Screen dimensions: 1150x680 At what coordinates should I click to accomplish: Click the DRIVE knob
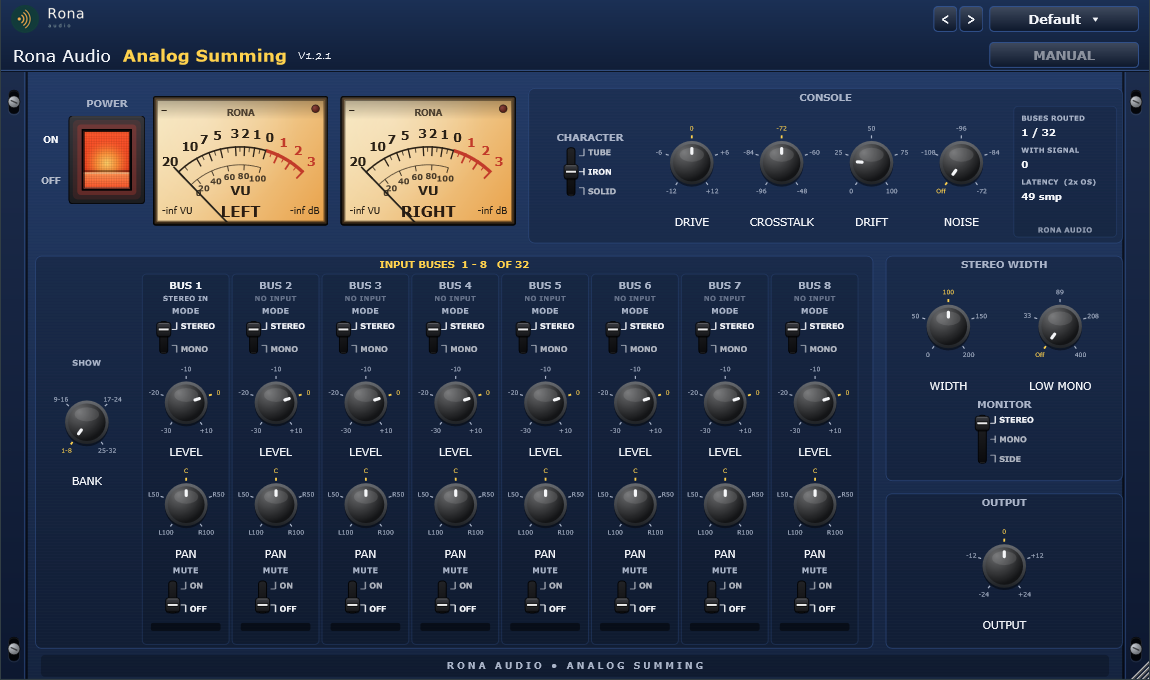tap(692, 163)
